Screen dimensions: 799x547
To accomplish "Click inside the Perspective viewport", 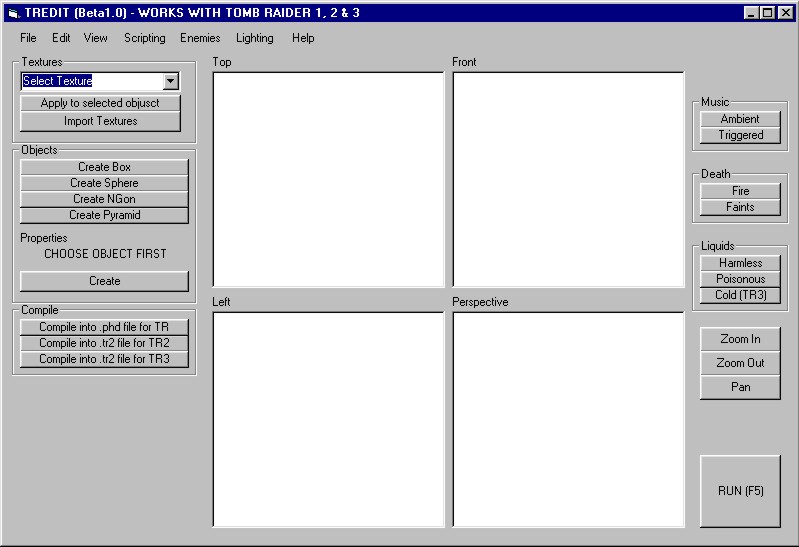I will pyautogui.click(x=568, y=420).
